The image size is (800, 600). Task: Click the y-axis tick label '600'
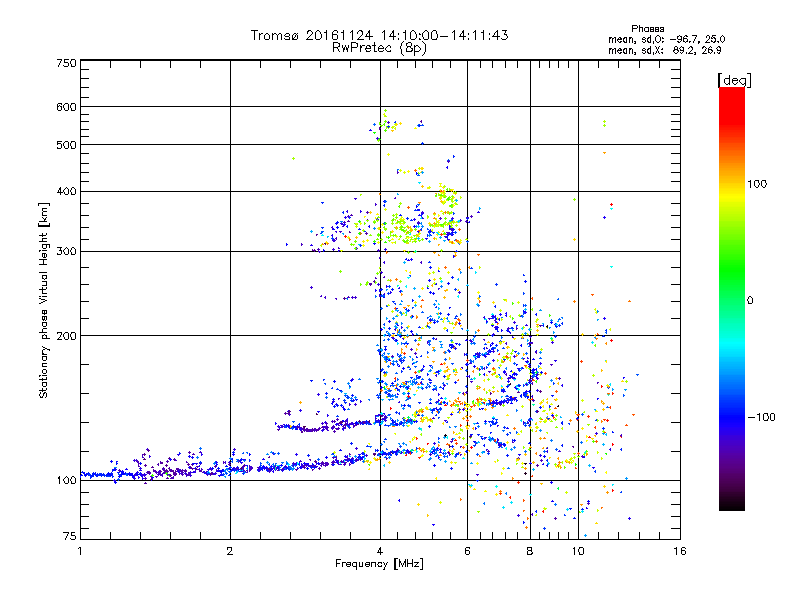(66, 107)
